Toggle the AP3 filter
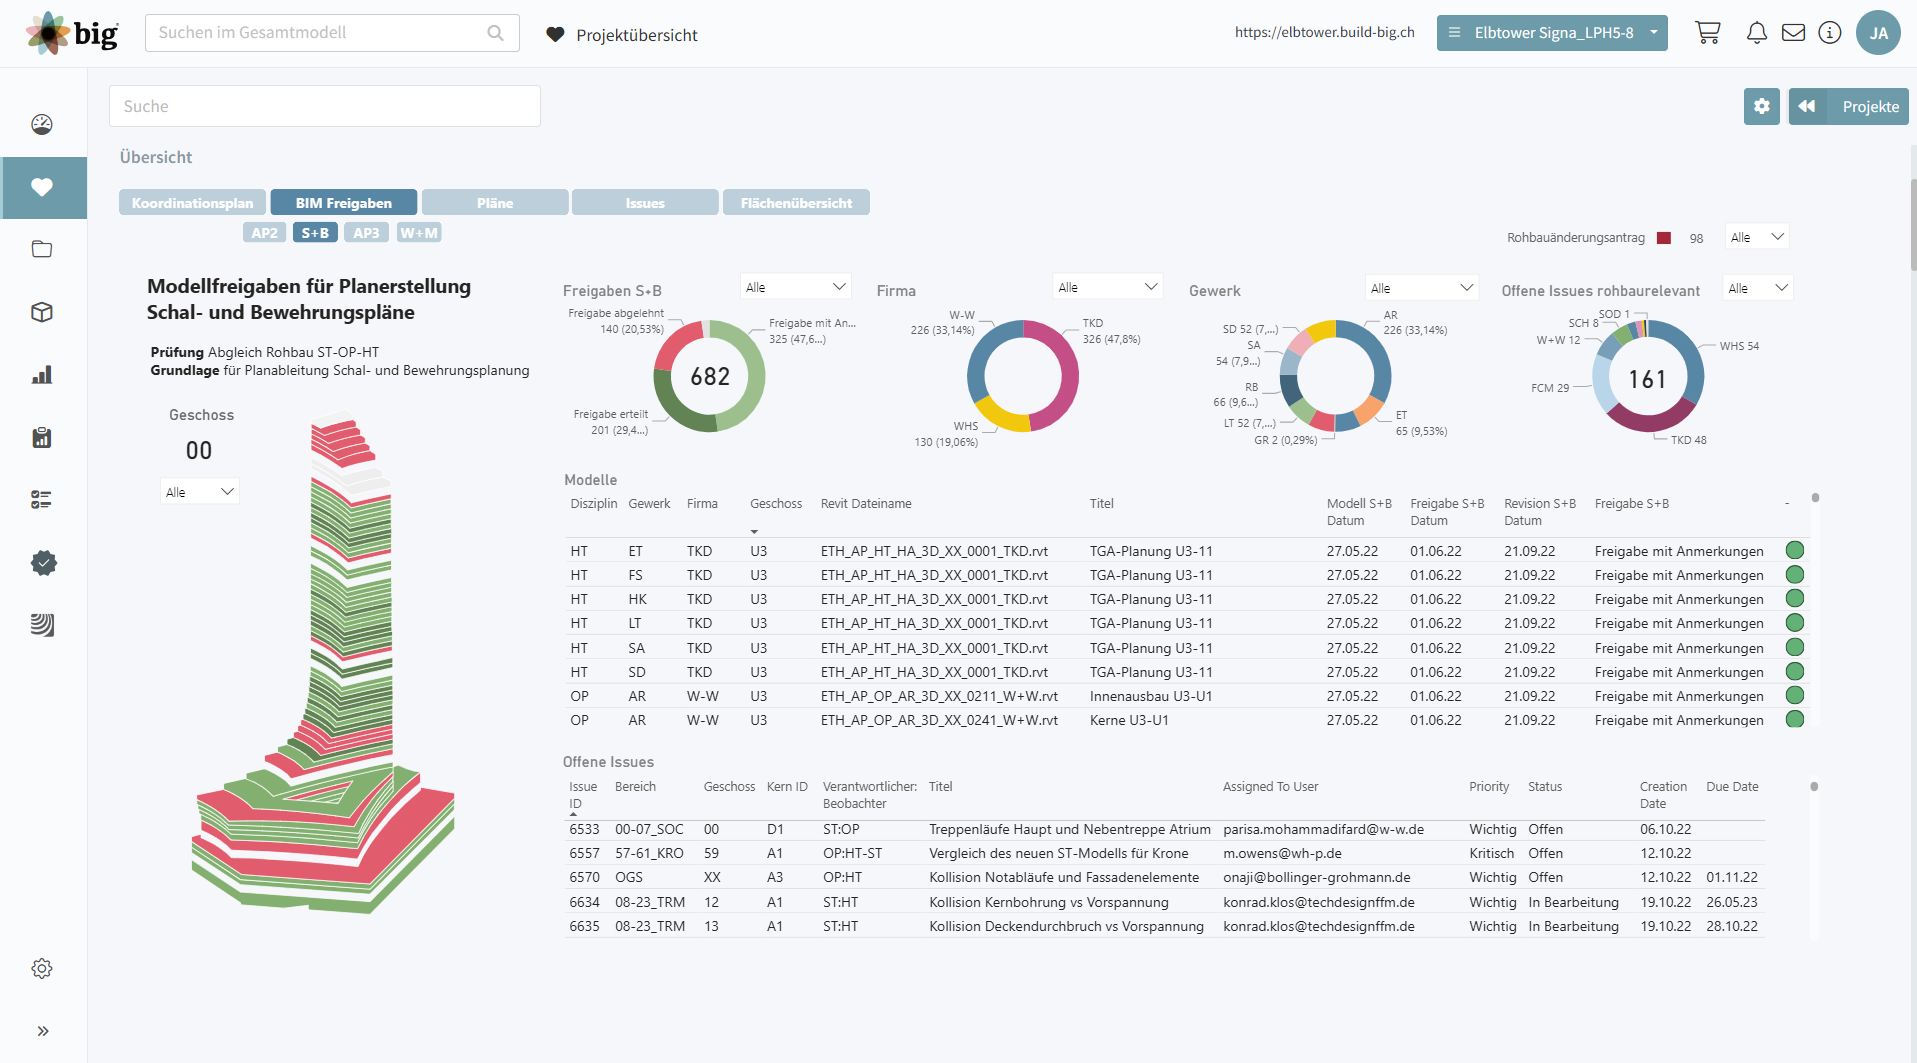Screen dimensions: 1917x1063 point(366,233)
